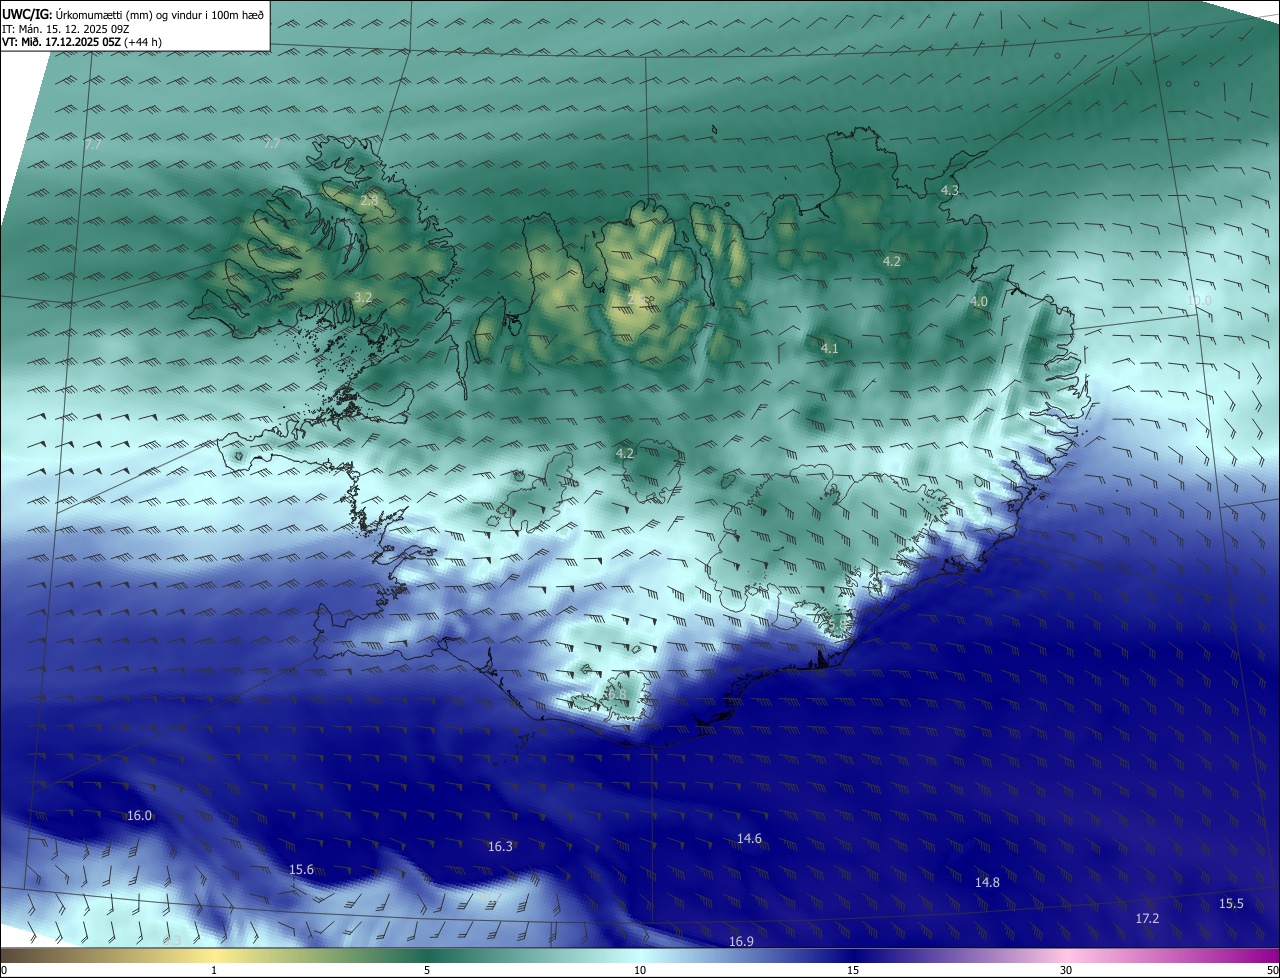Click the color bar tick label 10
The width and height of the screenshot is (1280, 978).
(640, 971)
